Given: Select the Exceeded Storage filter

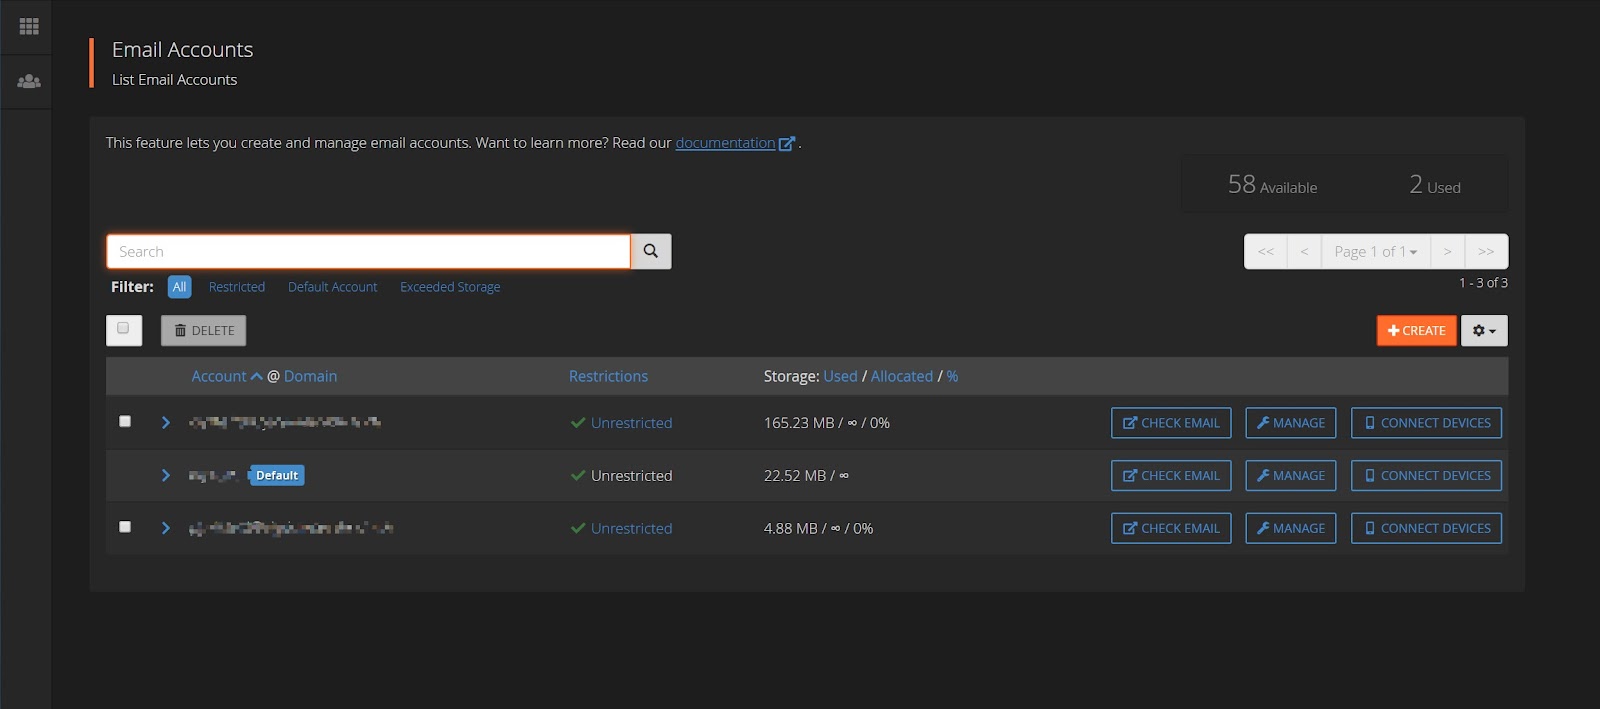Looking at the screenshot, I should [450, 287].
